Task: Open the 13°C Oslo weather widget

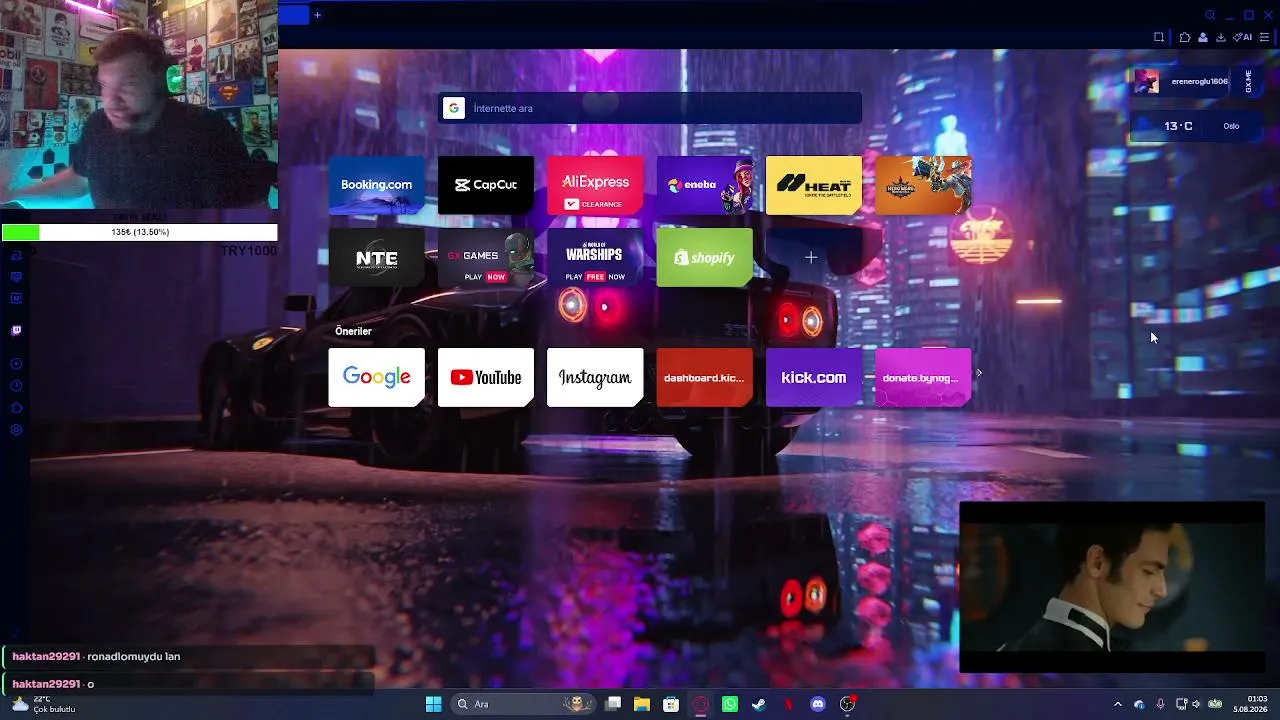Action: coord(1198,126)
